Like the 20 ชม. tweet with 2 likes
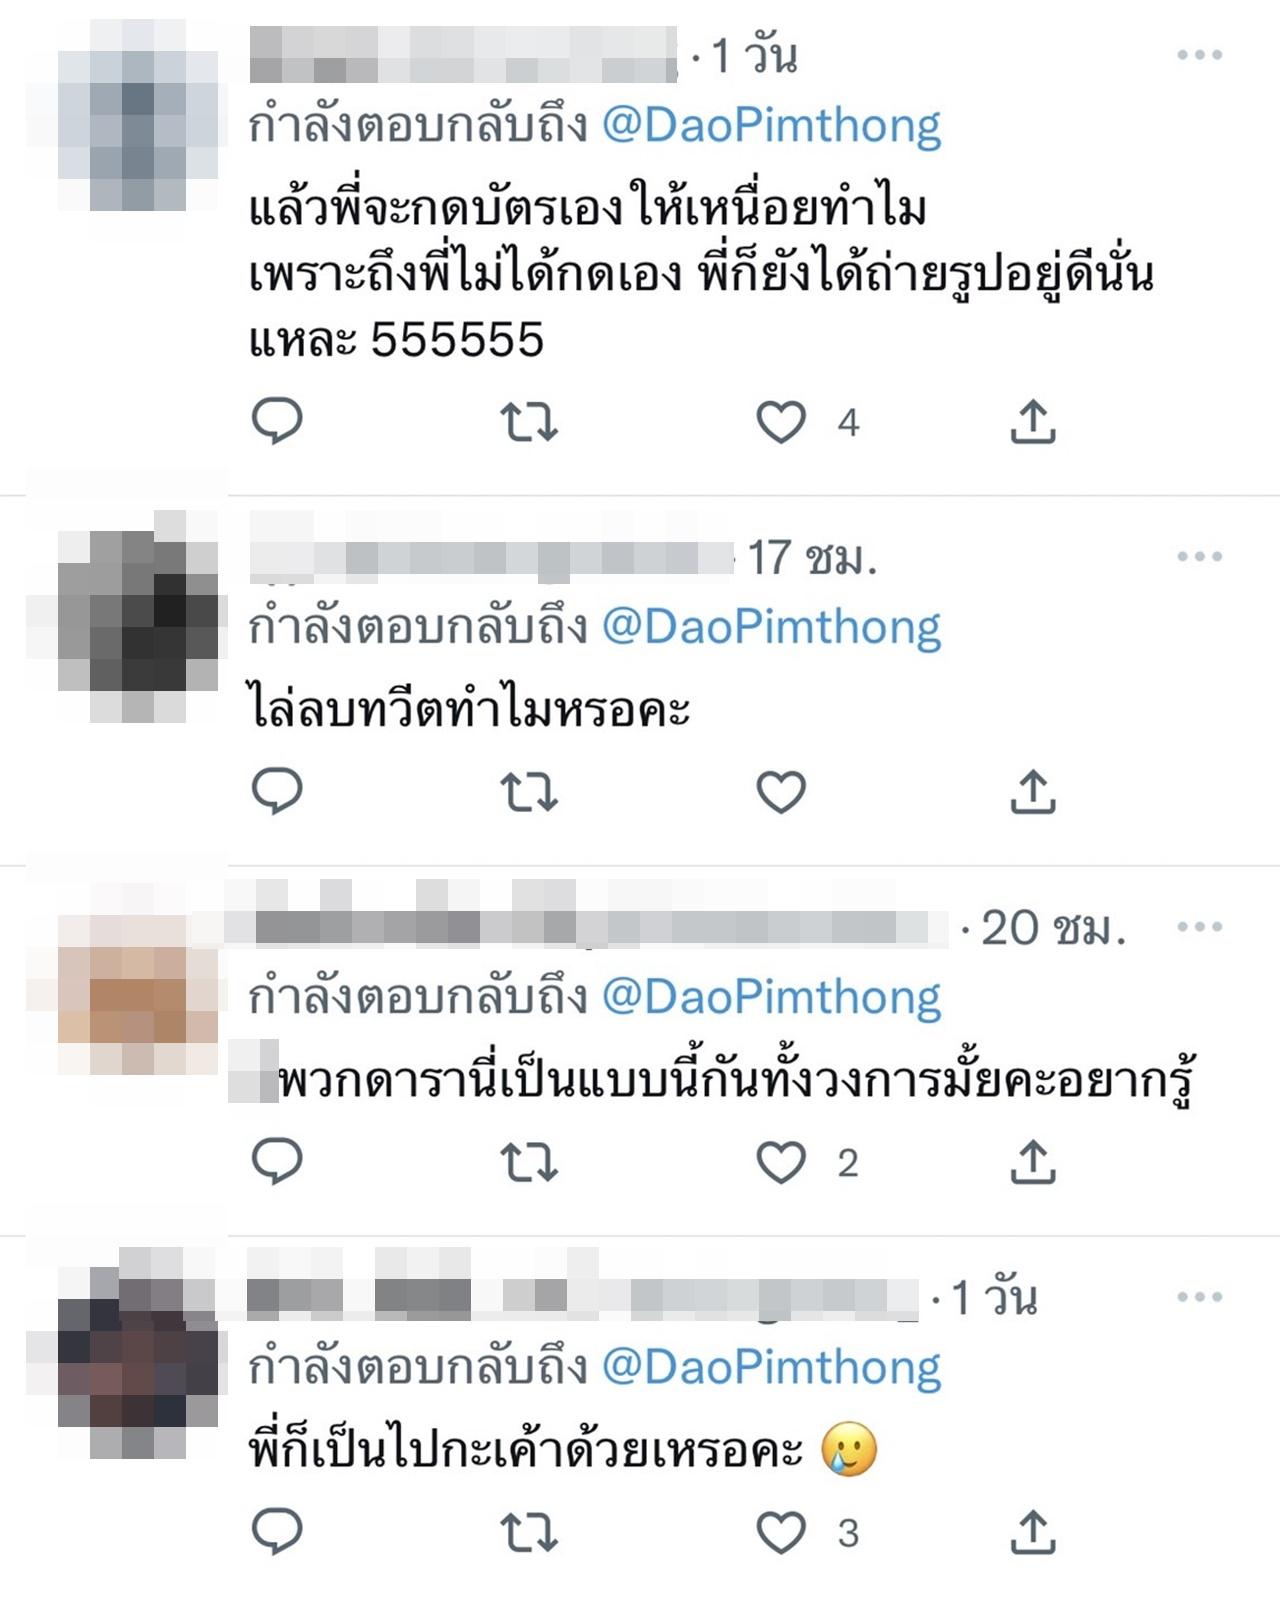1280x1597 pixels. coord(781,1163)
